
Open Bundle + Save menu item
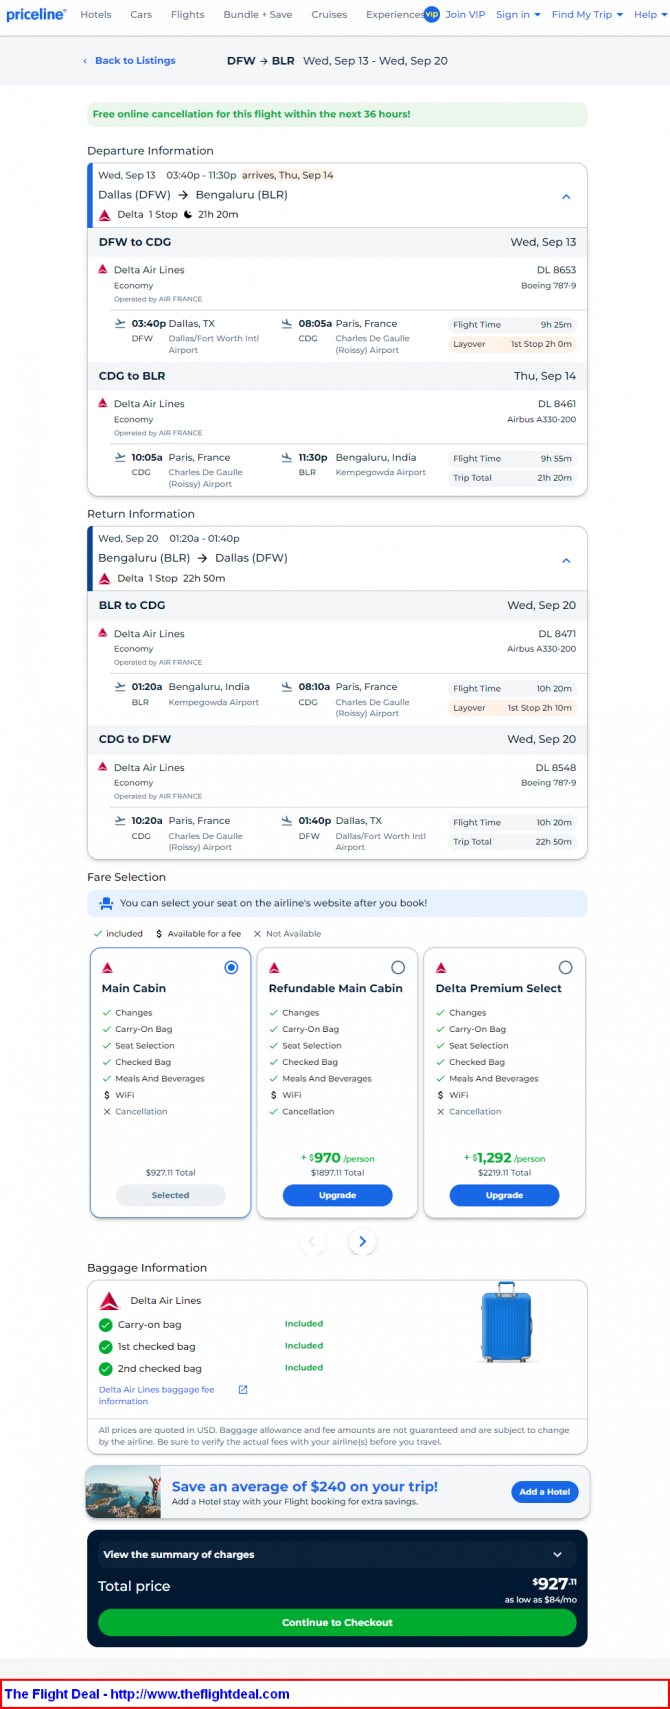tap(258, 15)
